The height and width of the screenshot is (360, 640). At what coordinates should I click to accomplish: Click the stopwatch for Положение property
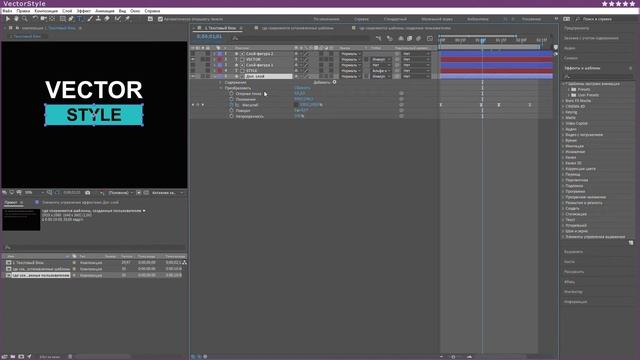point(231,99)
